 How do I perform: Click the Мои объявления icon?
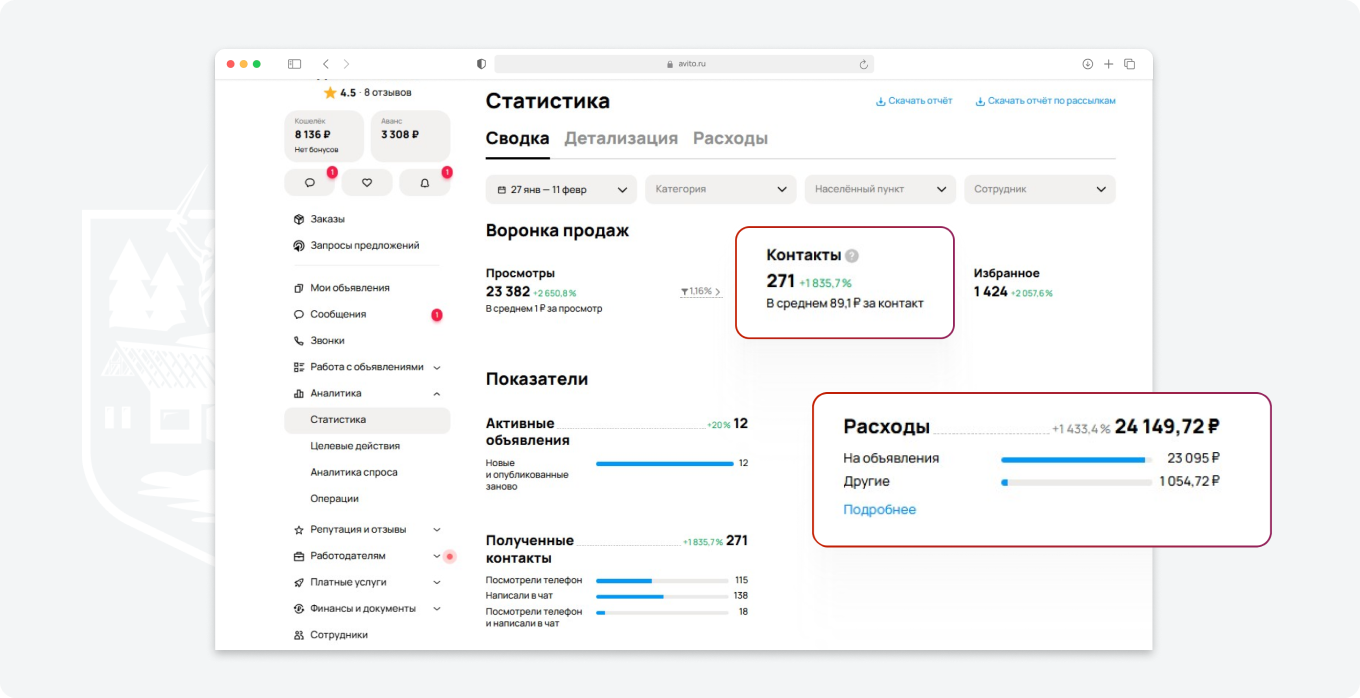pos(298,288)
